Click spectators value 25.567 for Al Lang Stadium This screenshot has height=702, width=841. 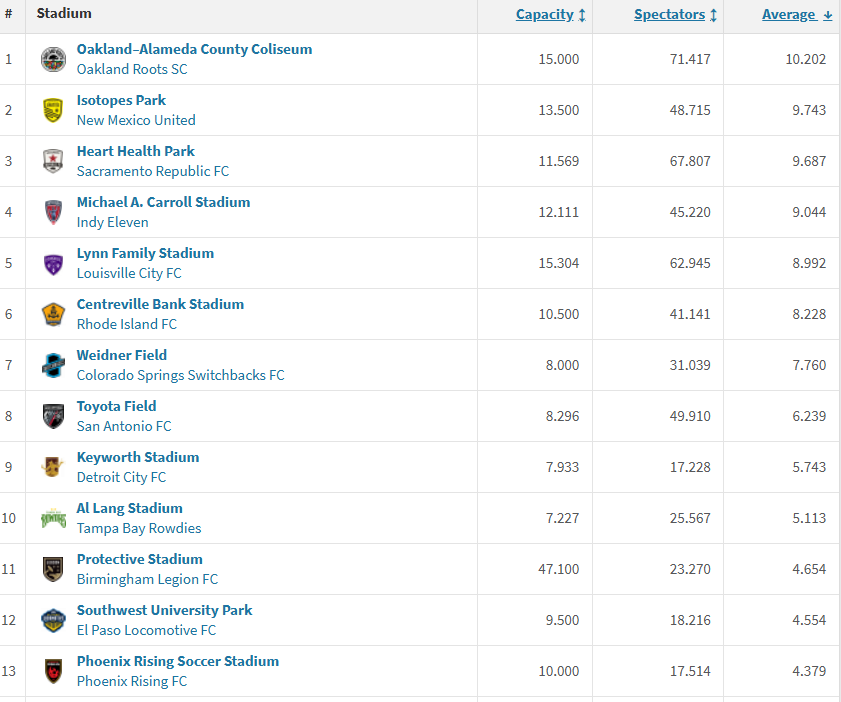click(x=690, y=519)
